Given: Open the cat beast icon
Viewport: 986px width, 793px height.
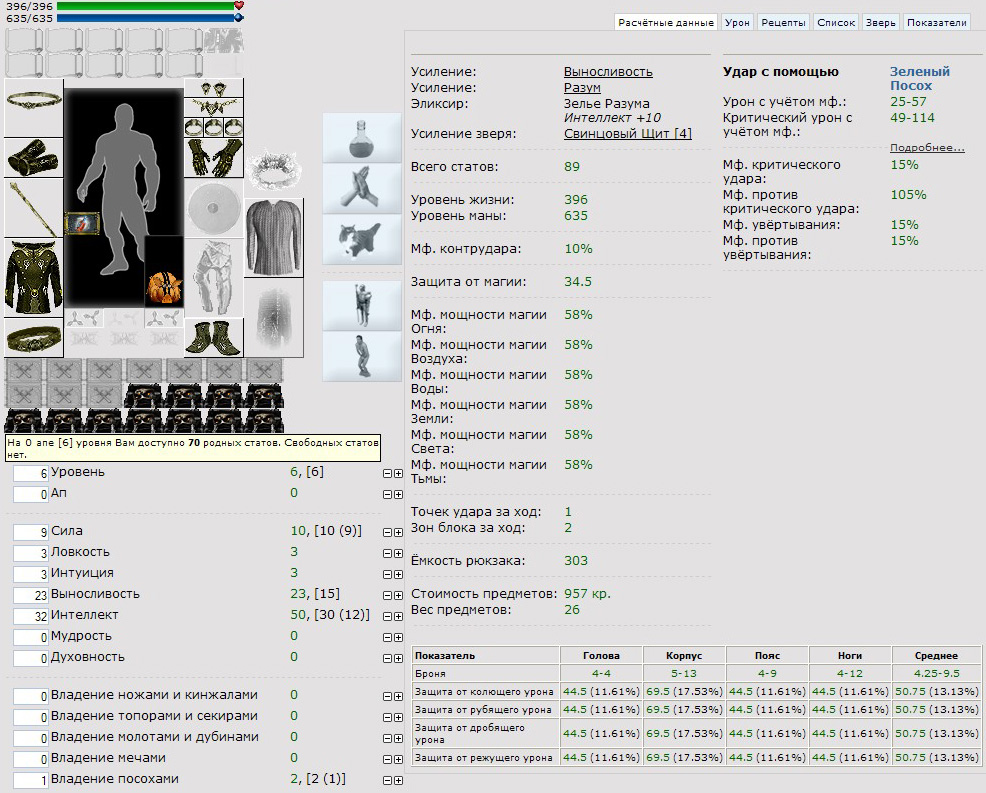Looking at the screenshot, I should pyautogui.click(x=362, y=239).
